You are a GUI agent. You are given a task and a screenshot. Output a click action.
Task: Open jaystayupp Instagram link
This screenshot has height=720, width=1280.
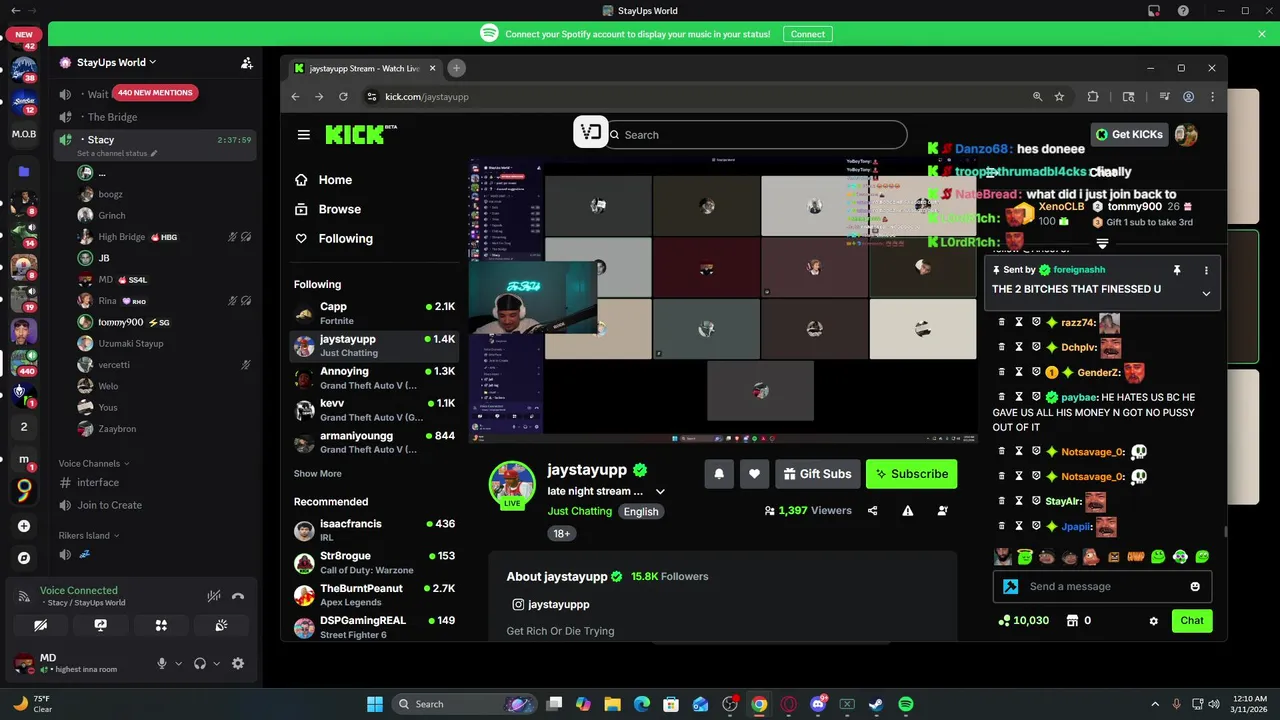[x=551, y=605]
